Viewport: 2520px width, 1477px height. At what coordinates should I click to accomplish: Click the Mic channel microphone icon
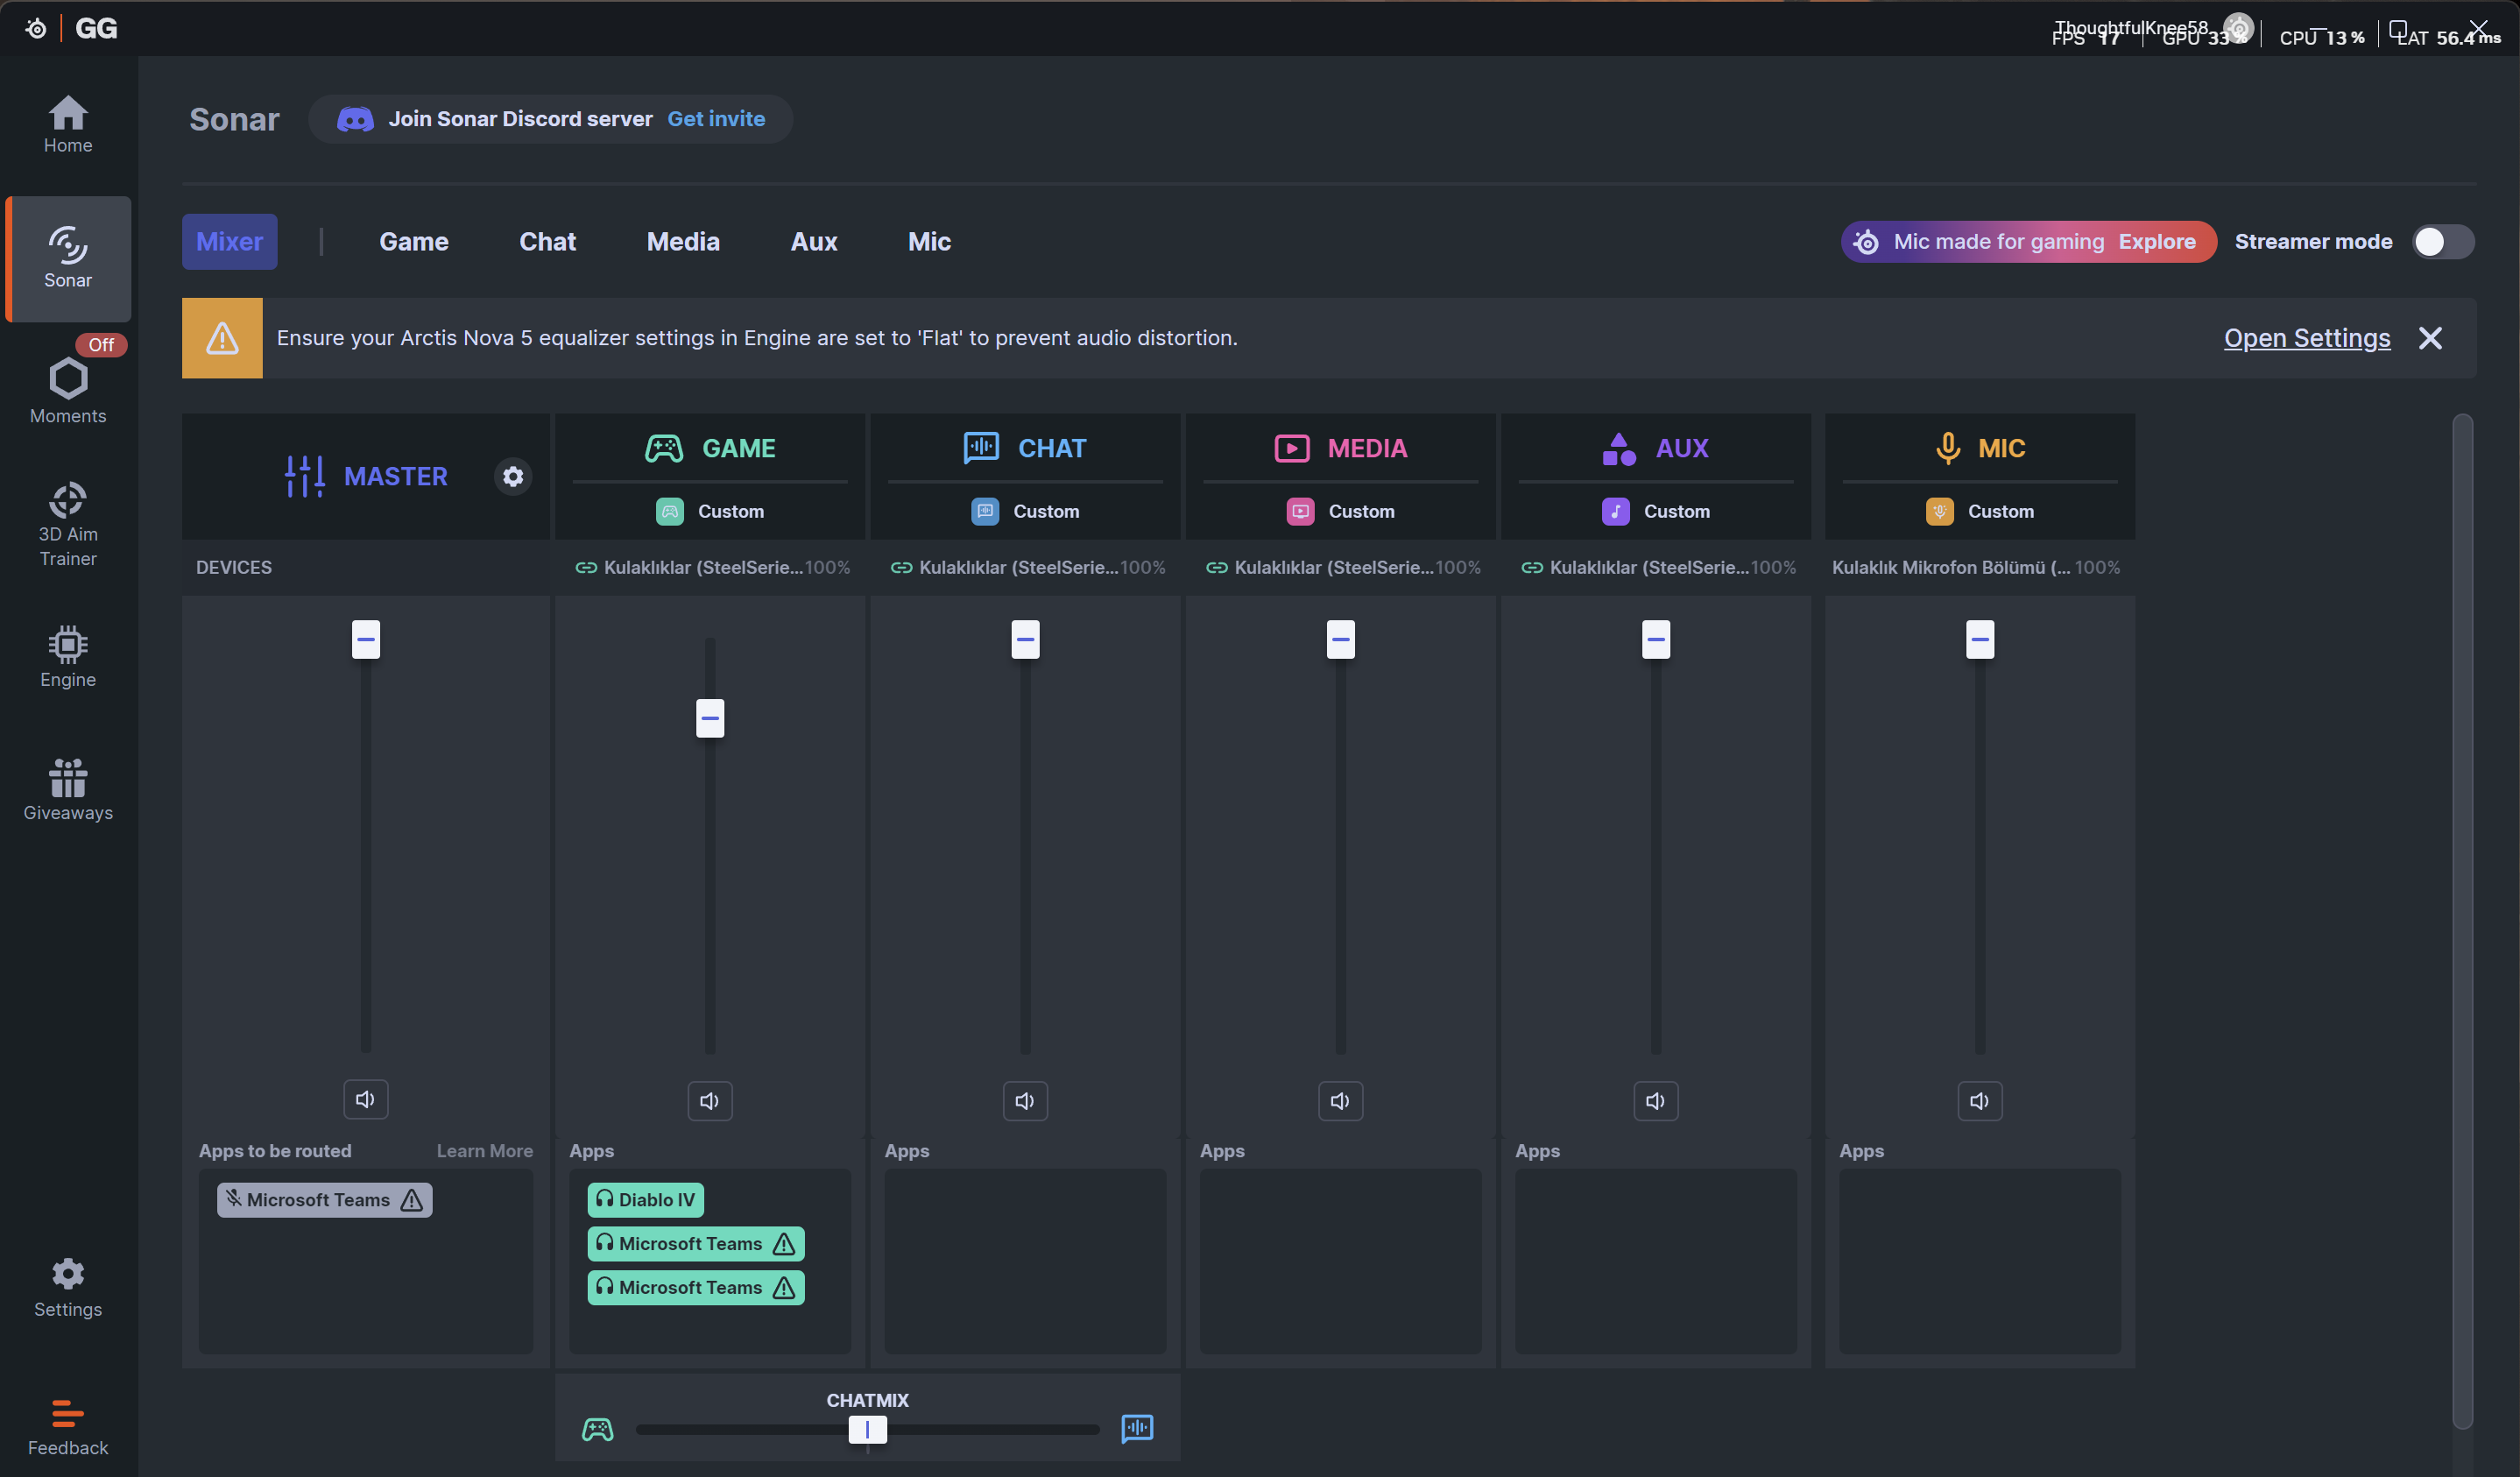[1947, 448]
